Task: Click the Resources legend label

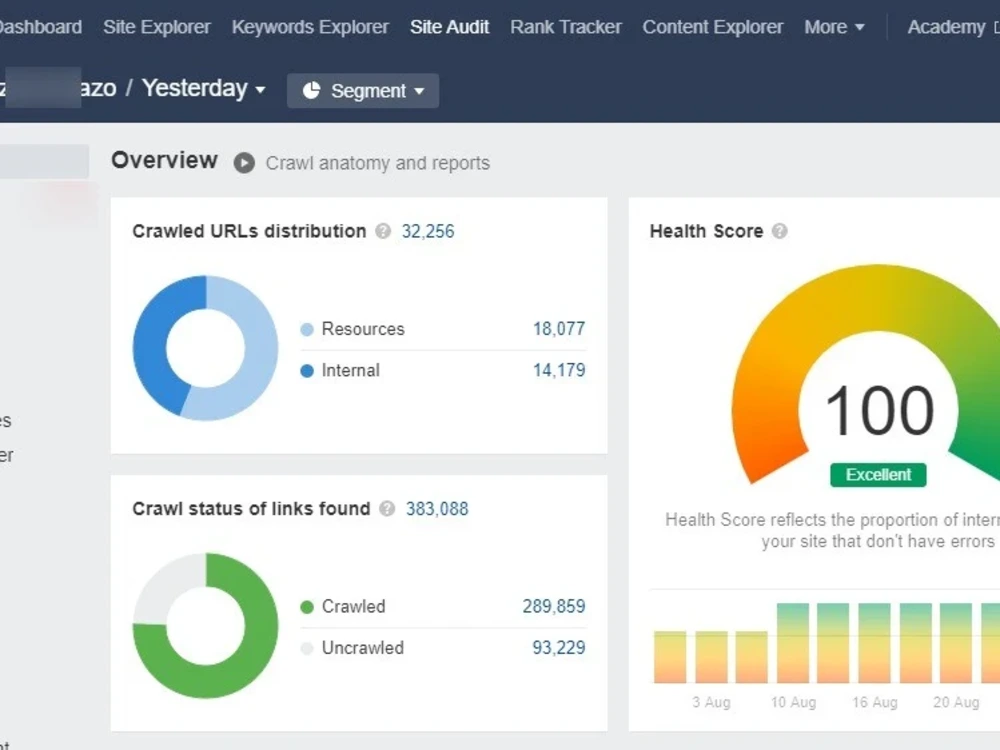Action: coord(363,329)
